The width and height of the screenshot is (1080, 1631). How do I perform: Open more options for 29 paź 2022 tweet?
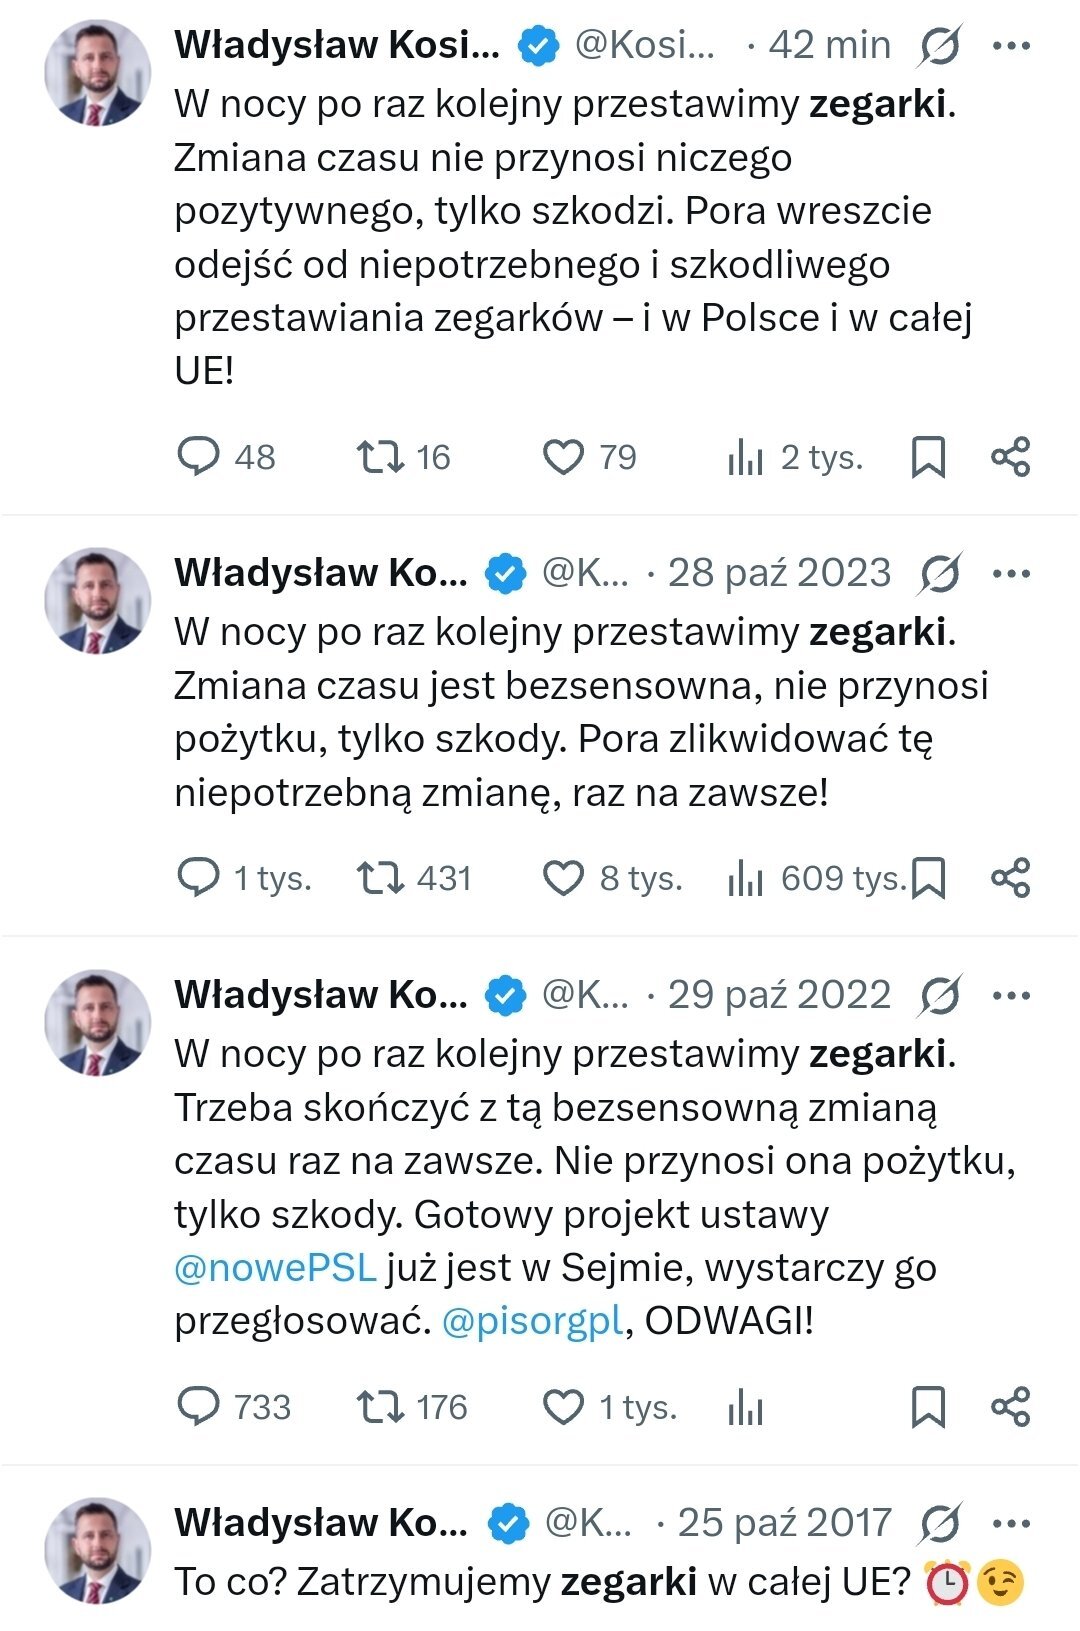pyautogui.click(x=1010, y=996)
